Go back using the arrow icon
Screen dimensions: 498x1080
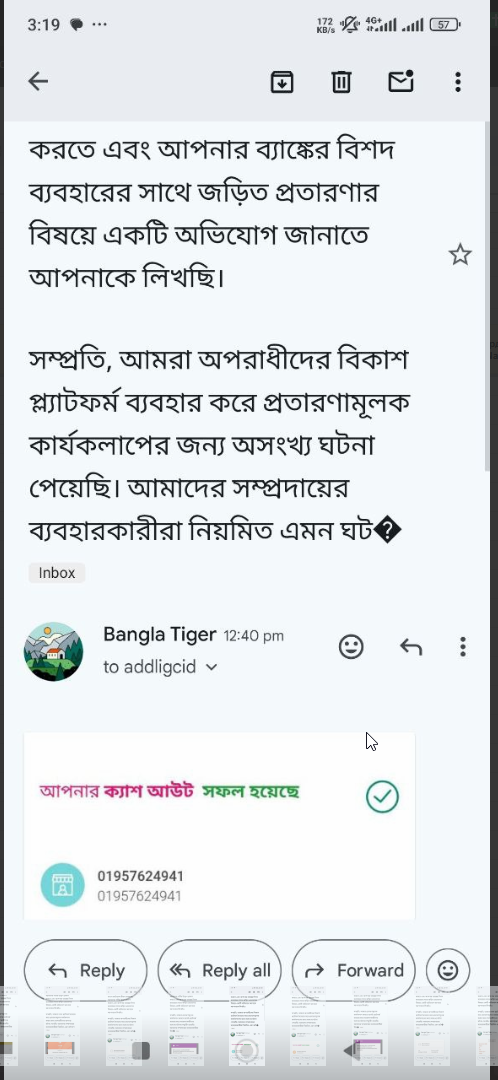coord(38,81)
